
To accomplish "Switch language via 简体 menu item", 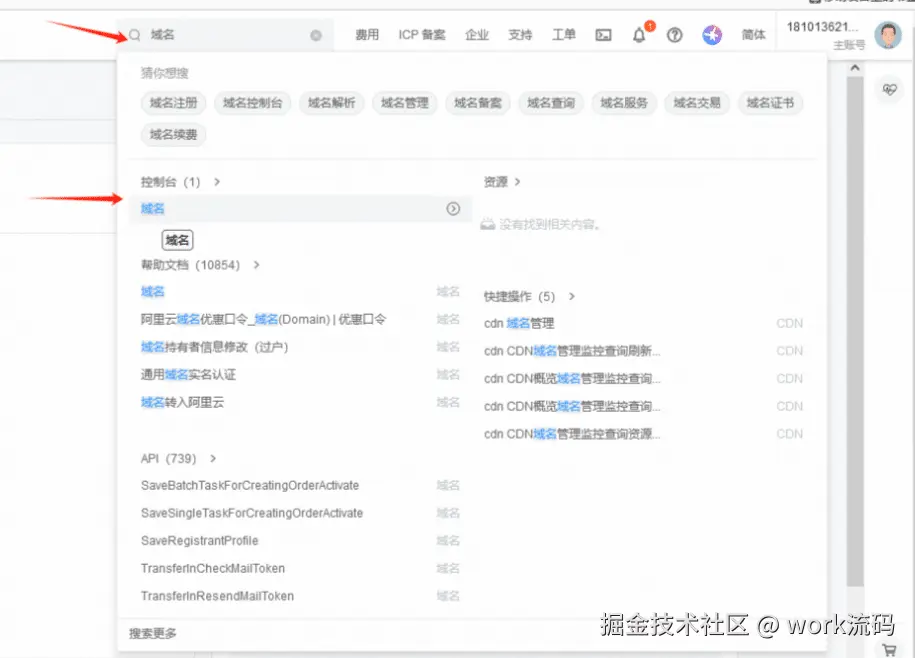I will pos(753,34).
